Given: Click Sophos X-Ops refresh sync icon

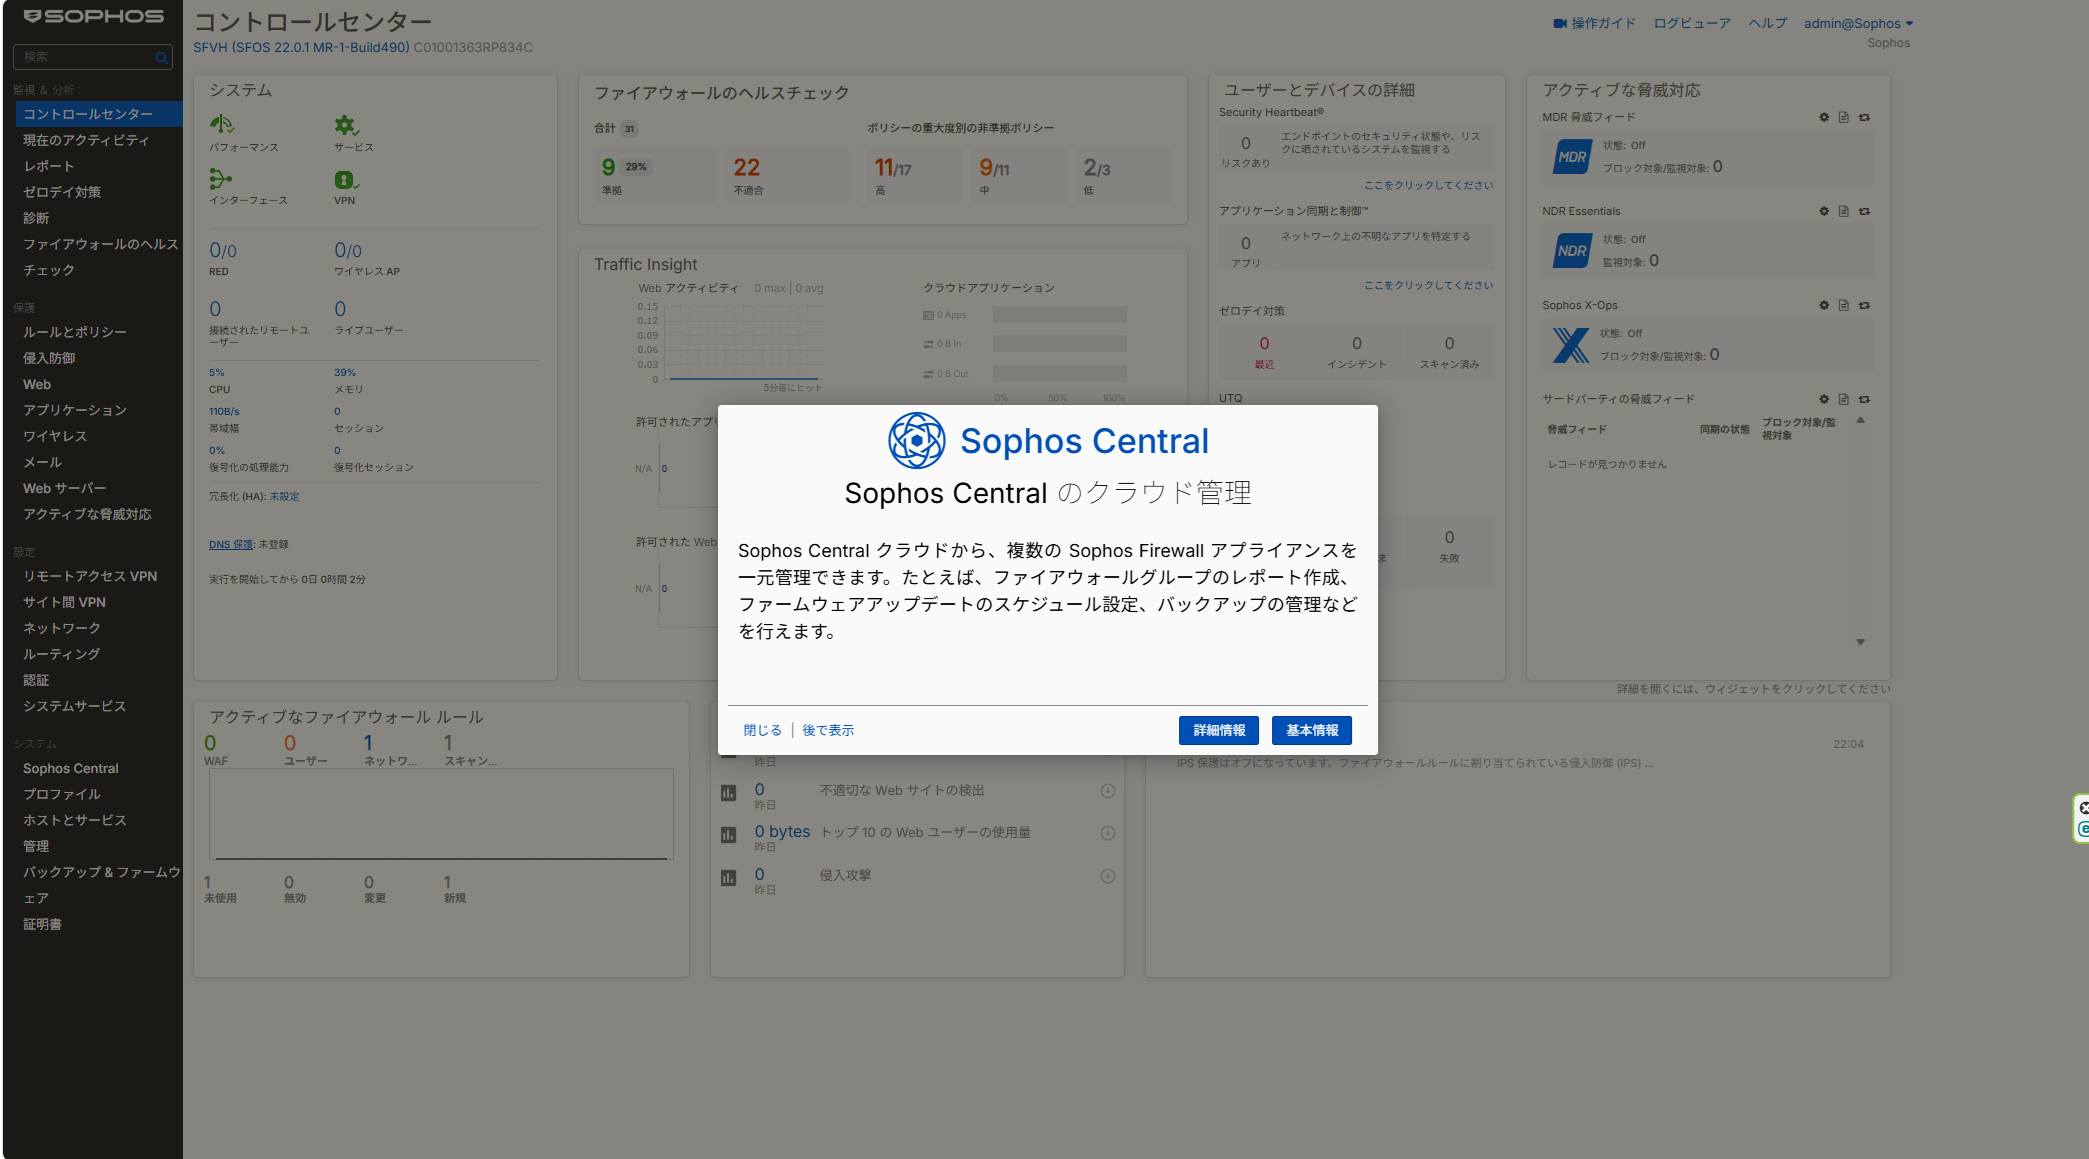Looking at the screenshot, I should pyautogui.click(x=1864, y=306).
